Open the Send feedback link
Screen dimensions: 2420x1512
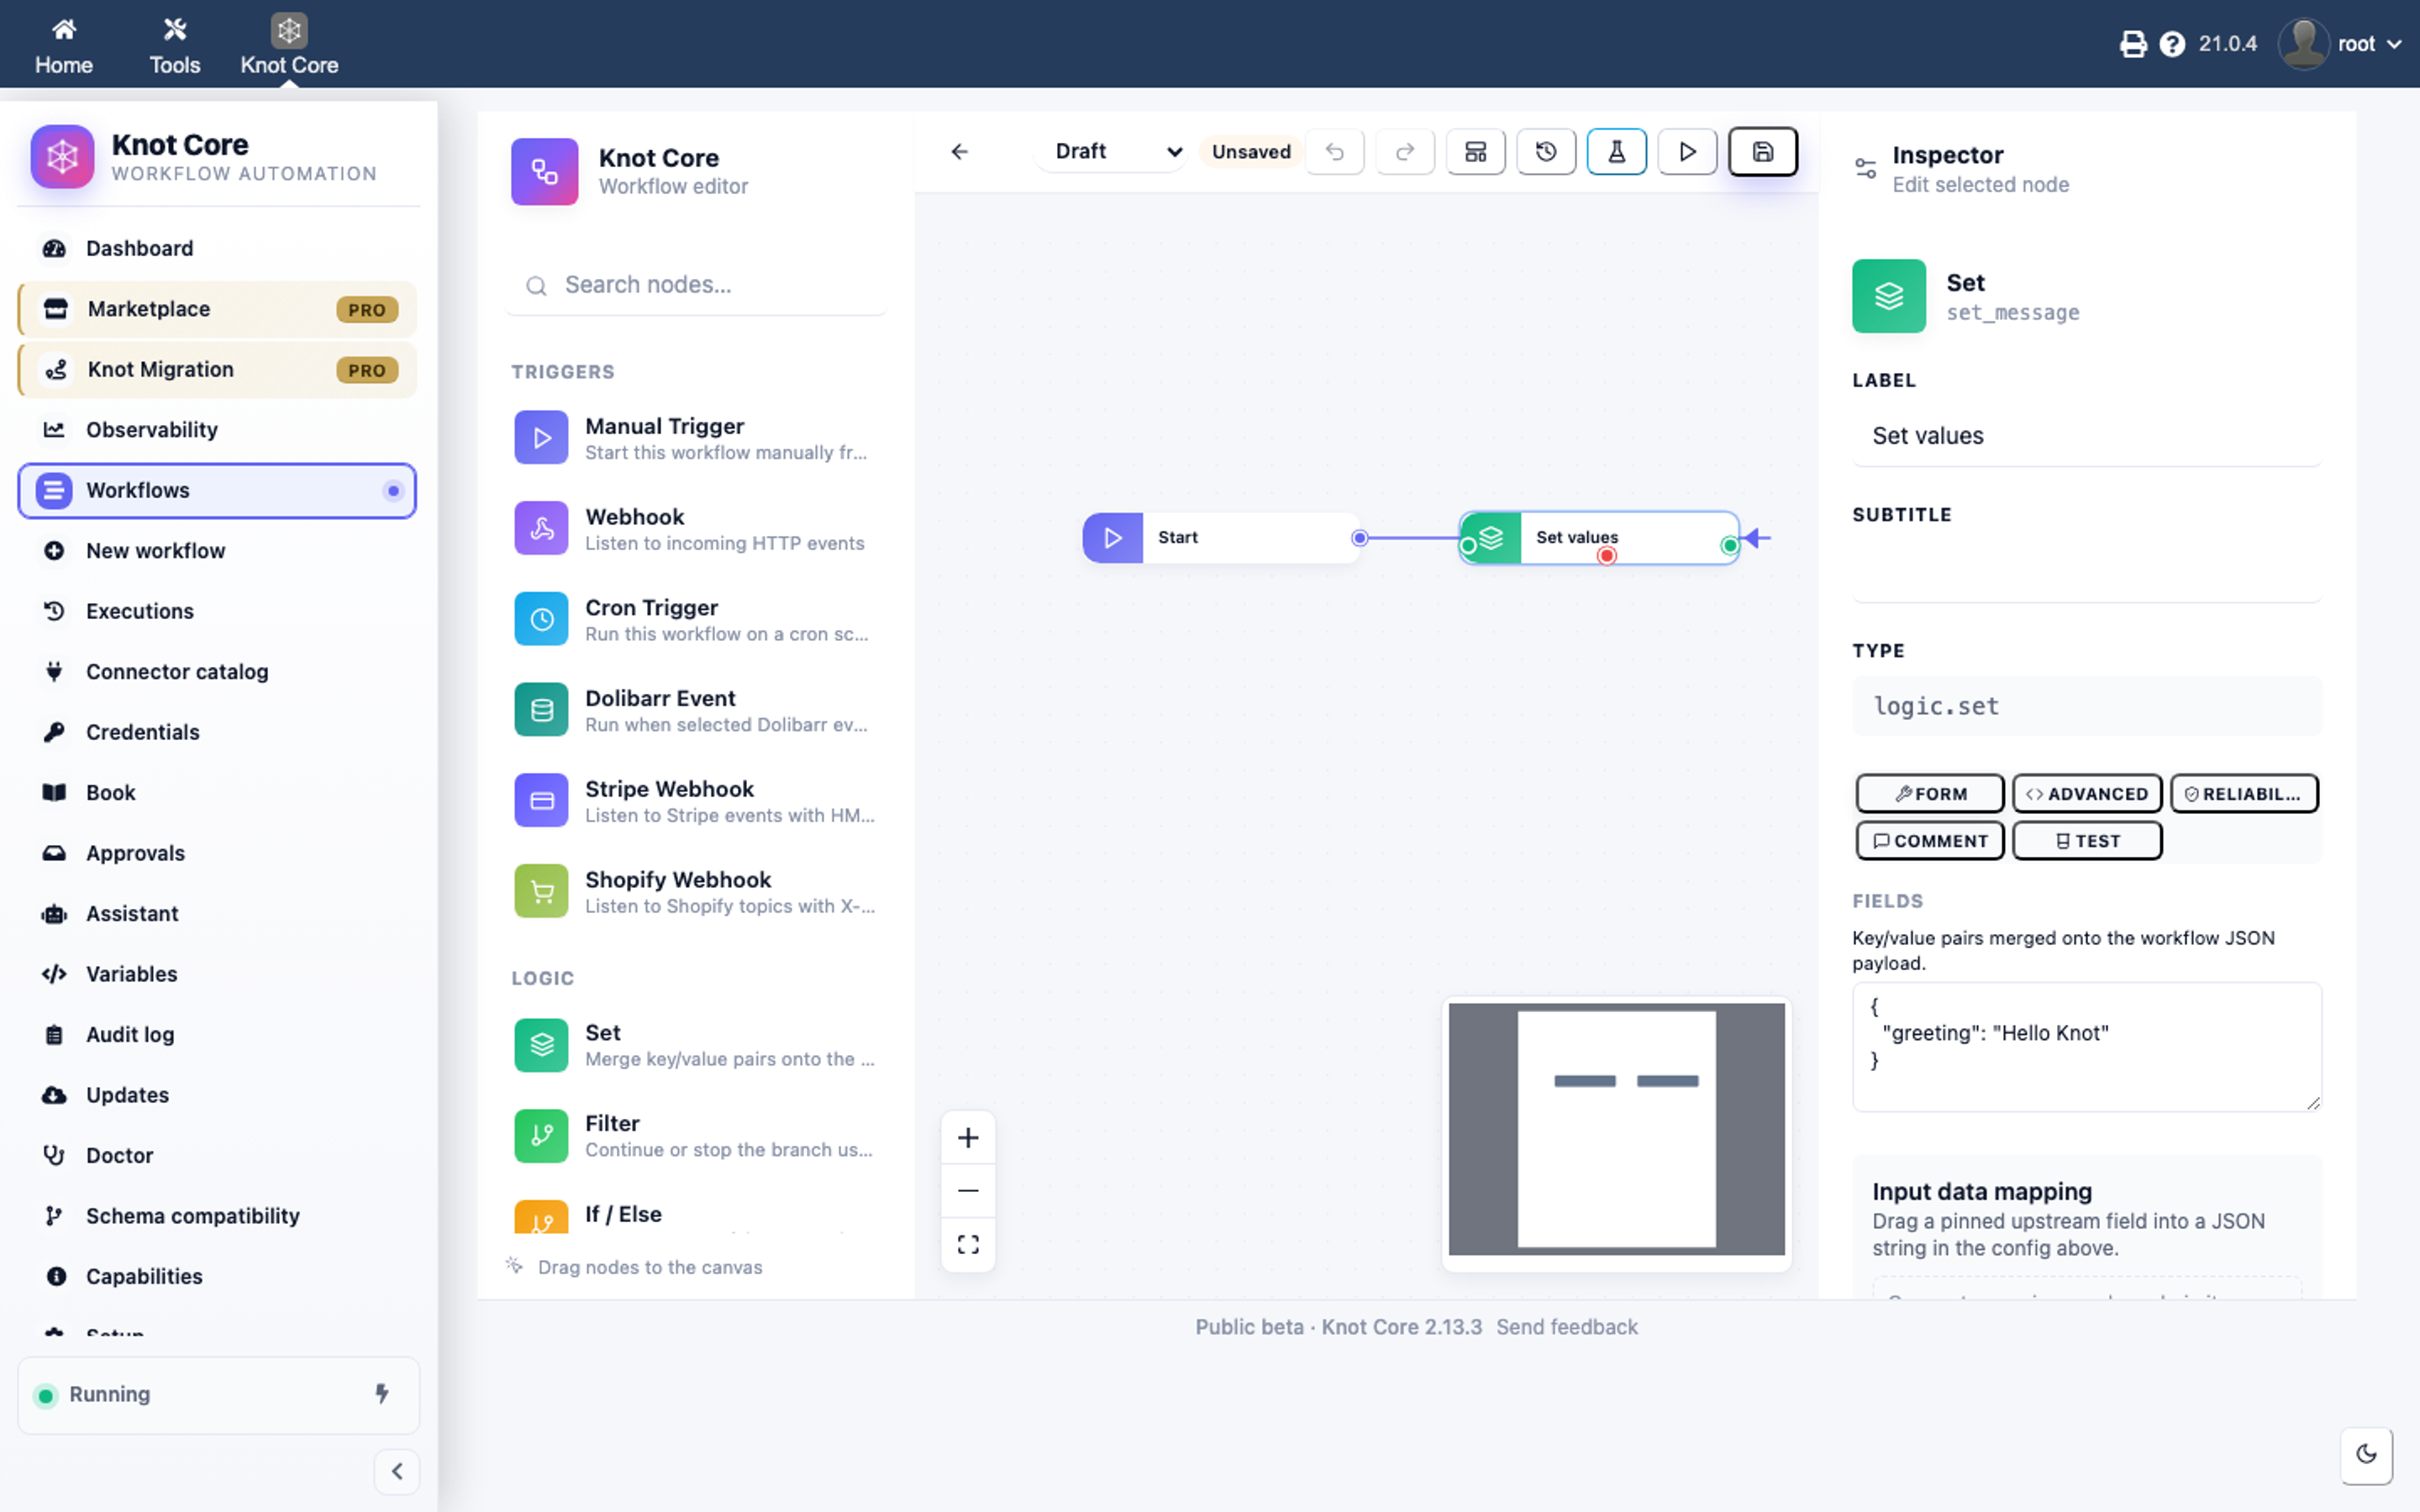click(1567, 1327)
